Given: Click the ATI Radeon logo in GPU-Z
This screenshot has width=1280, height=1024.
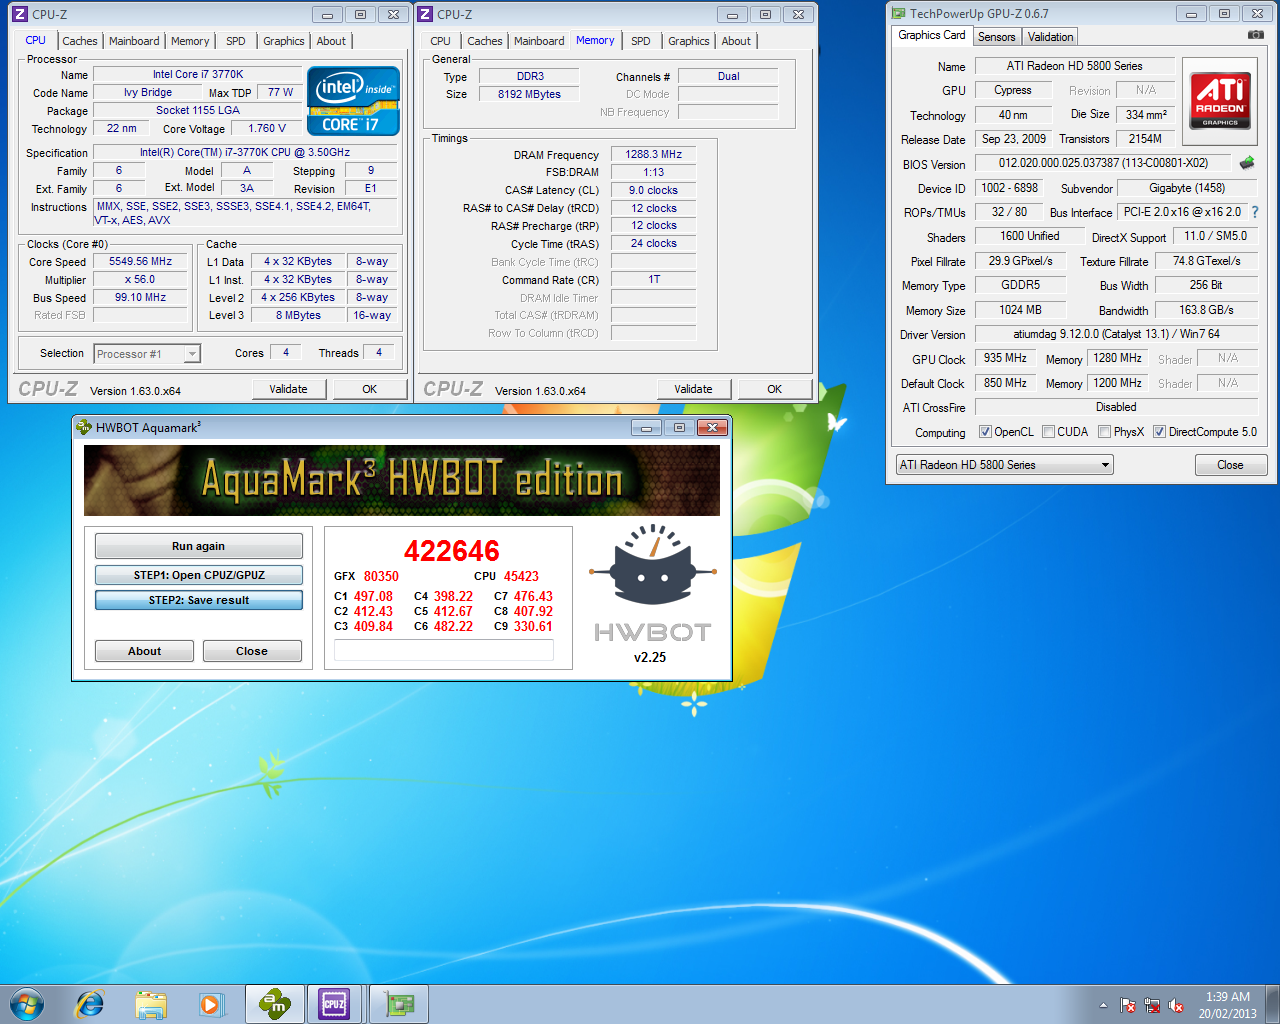Looking at the screenshot, I should click(1220, 101).
